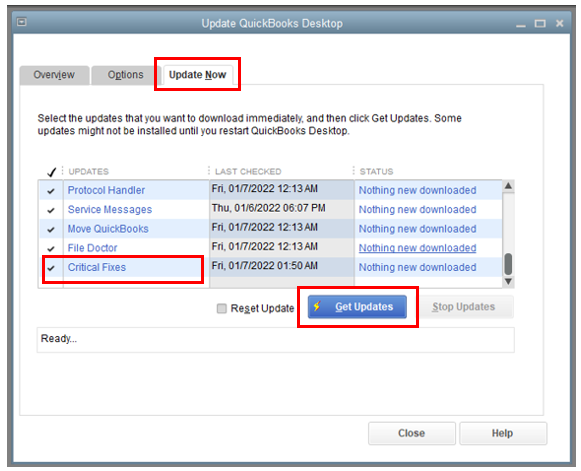Toggle the Critical Fixes checkmark
Viewport: 581px width, 471px height.
51,268
